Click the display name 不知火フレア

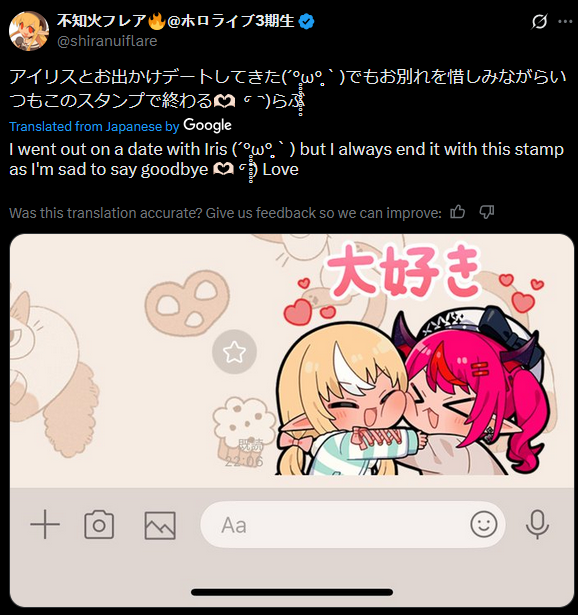[x=102, y=21]
